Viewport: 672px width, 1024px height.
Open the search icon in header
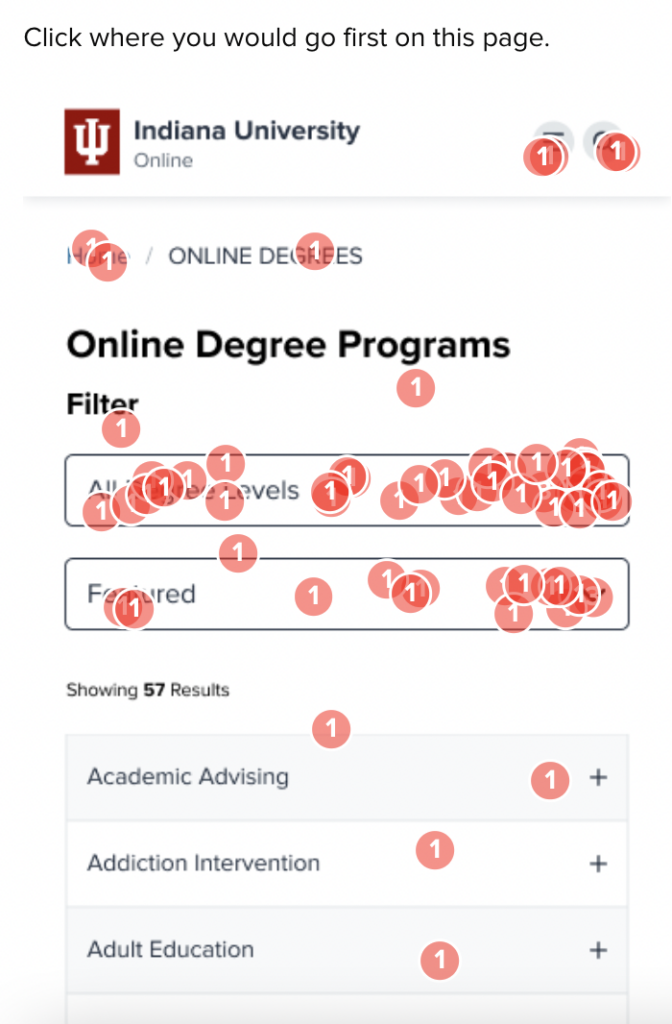coord(603,140)
